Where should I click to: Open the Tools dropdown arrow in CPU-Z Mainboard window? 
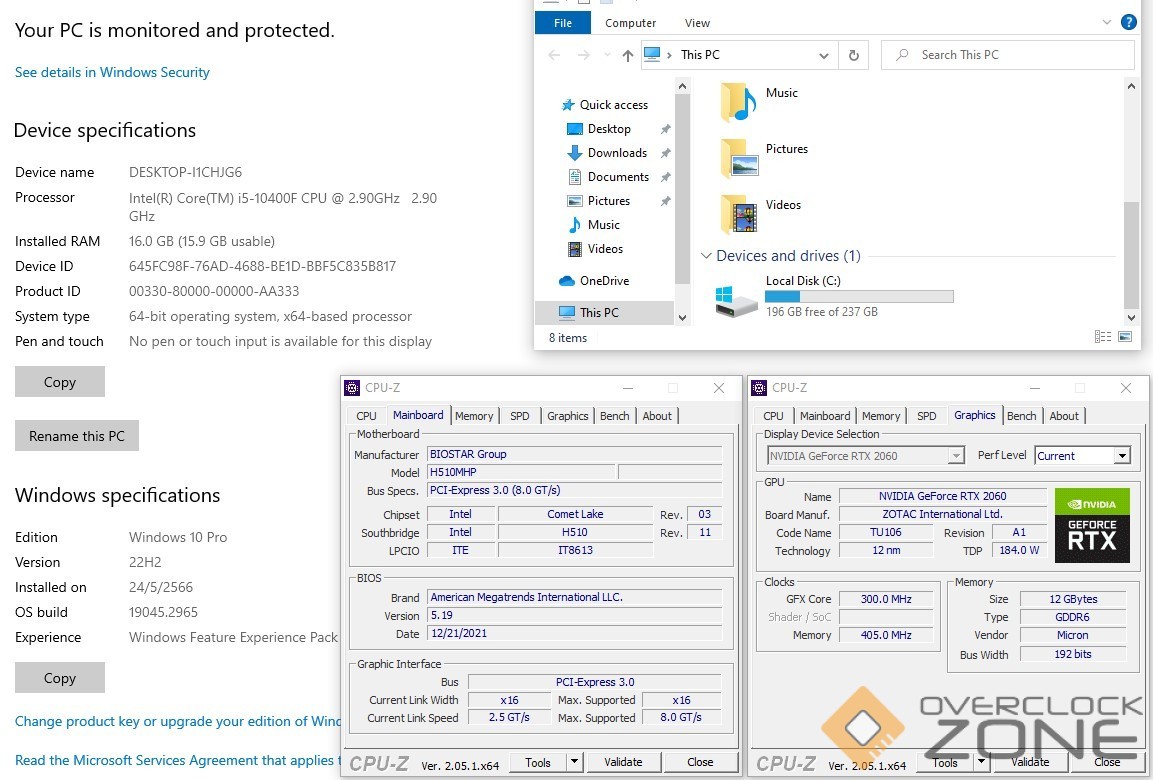[574, 762]
